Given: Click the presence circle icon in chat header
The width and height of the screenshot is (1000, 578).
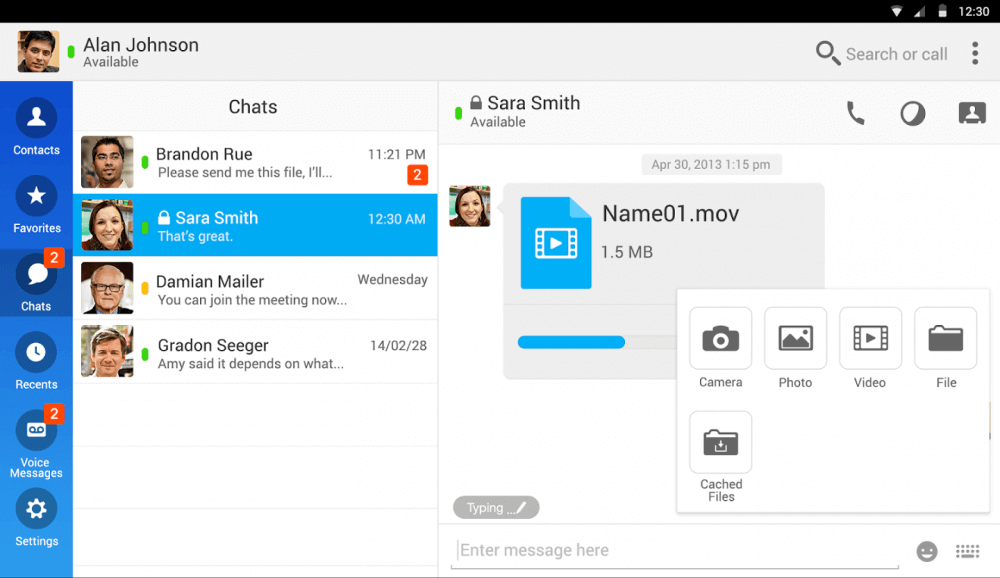Looking at the screenshot, I should click(913, 114).
